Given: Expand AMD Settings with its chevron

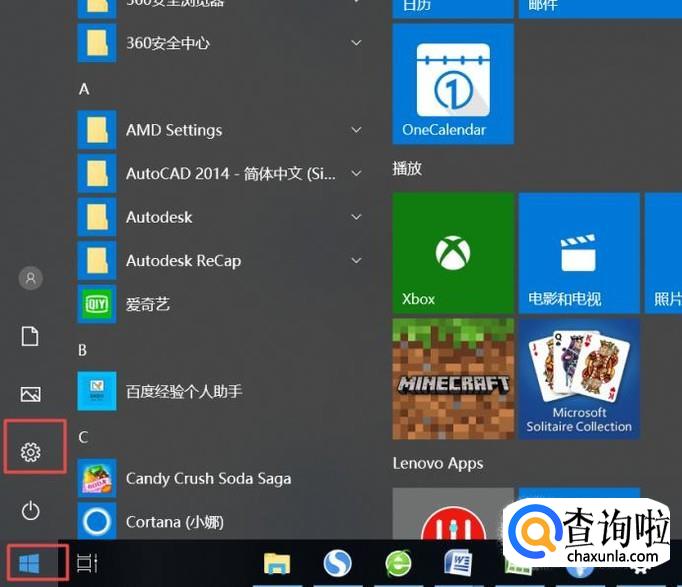Looking at the screenshot, I should [x=356, y=130].
